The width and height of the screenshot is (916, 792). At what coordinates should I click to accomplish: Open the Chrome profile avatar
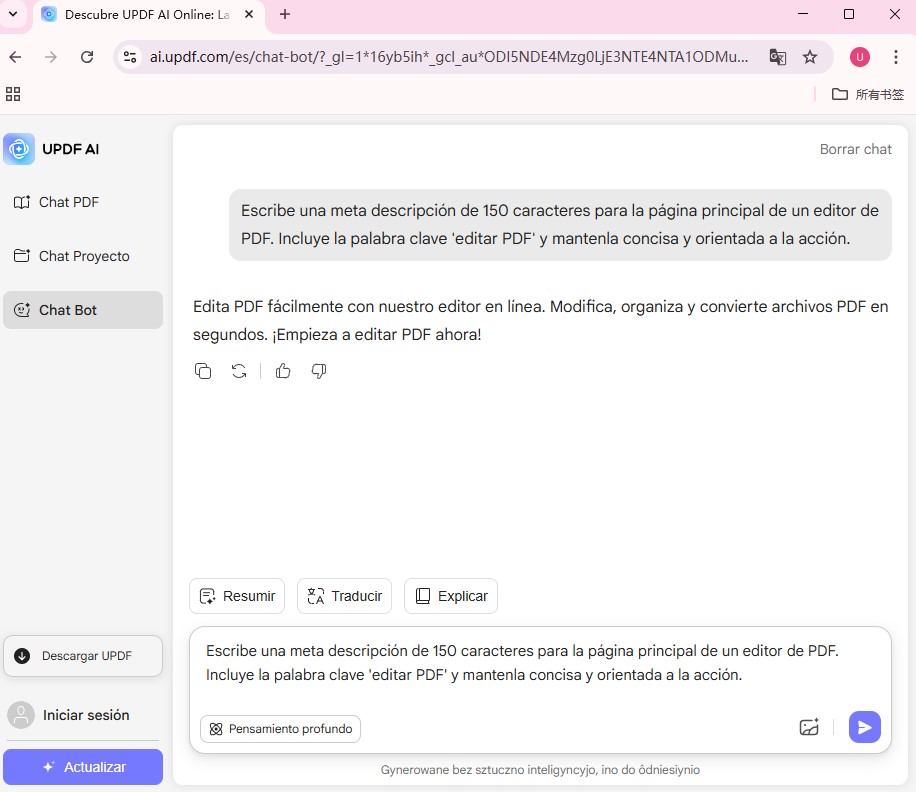859,57
